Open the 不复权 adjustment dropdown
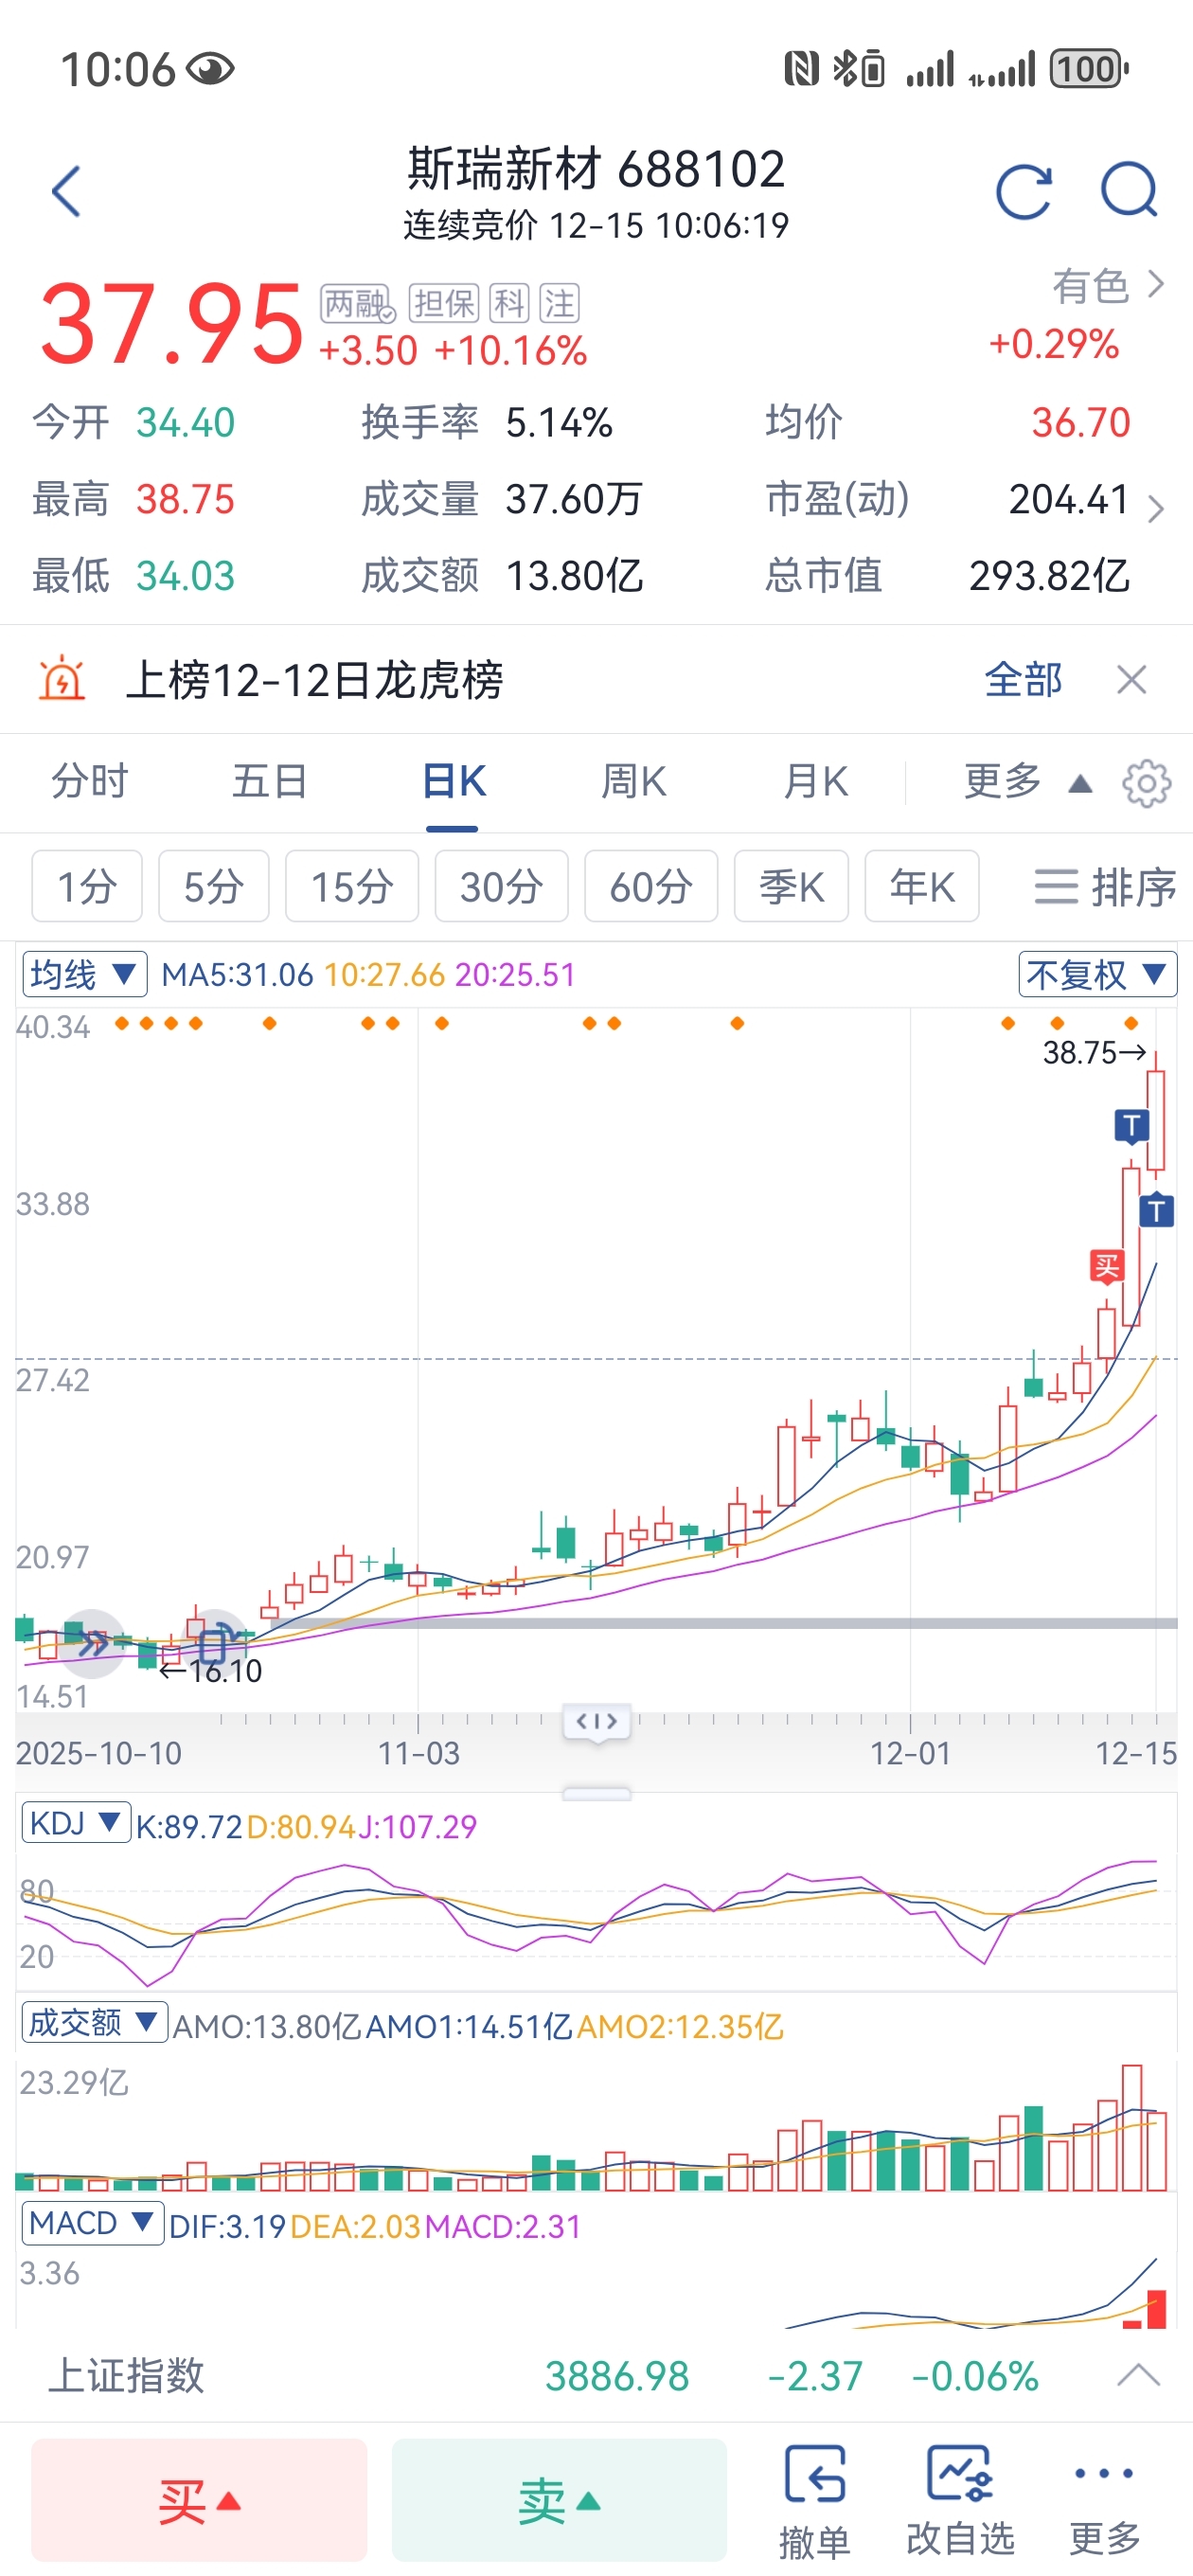The width and height of the screenshot is (1193, 2576). click(1097, 974)
